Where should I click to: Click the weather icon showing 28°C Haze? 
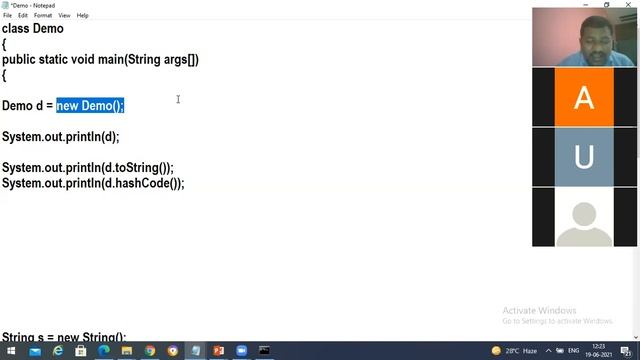pyautogui.click(x=514, y=351)
